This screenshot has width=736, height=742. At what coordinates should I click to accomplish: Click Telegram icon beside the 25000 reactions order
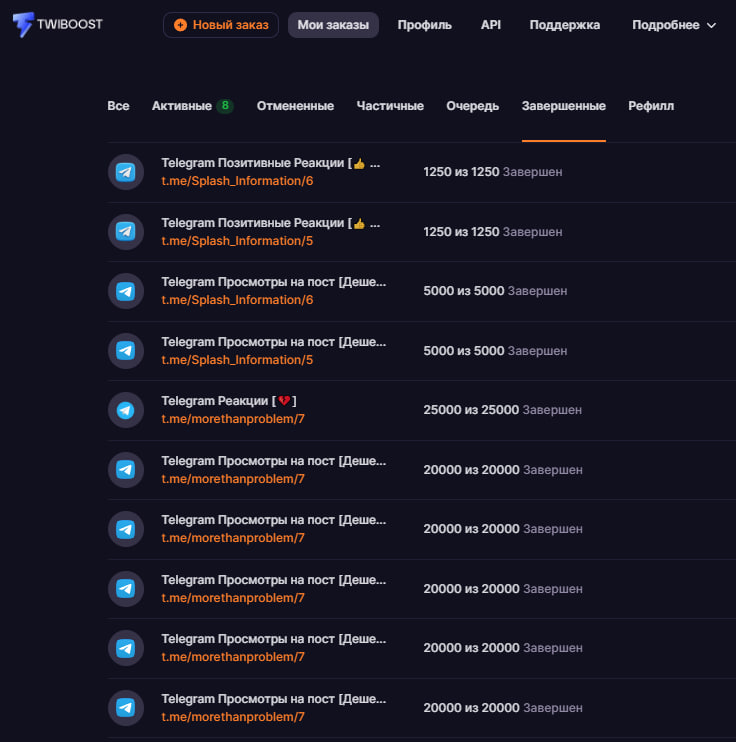126,410
